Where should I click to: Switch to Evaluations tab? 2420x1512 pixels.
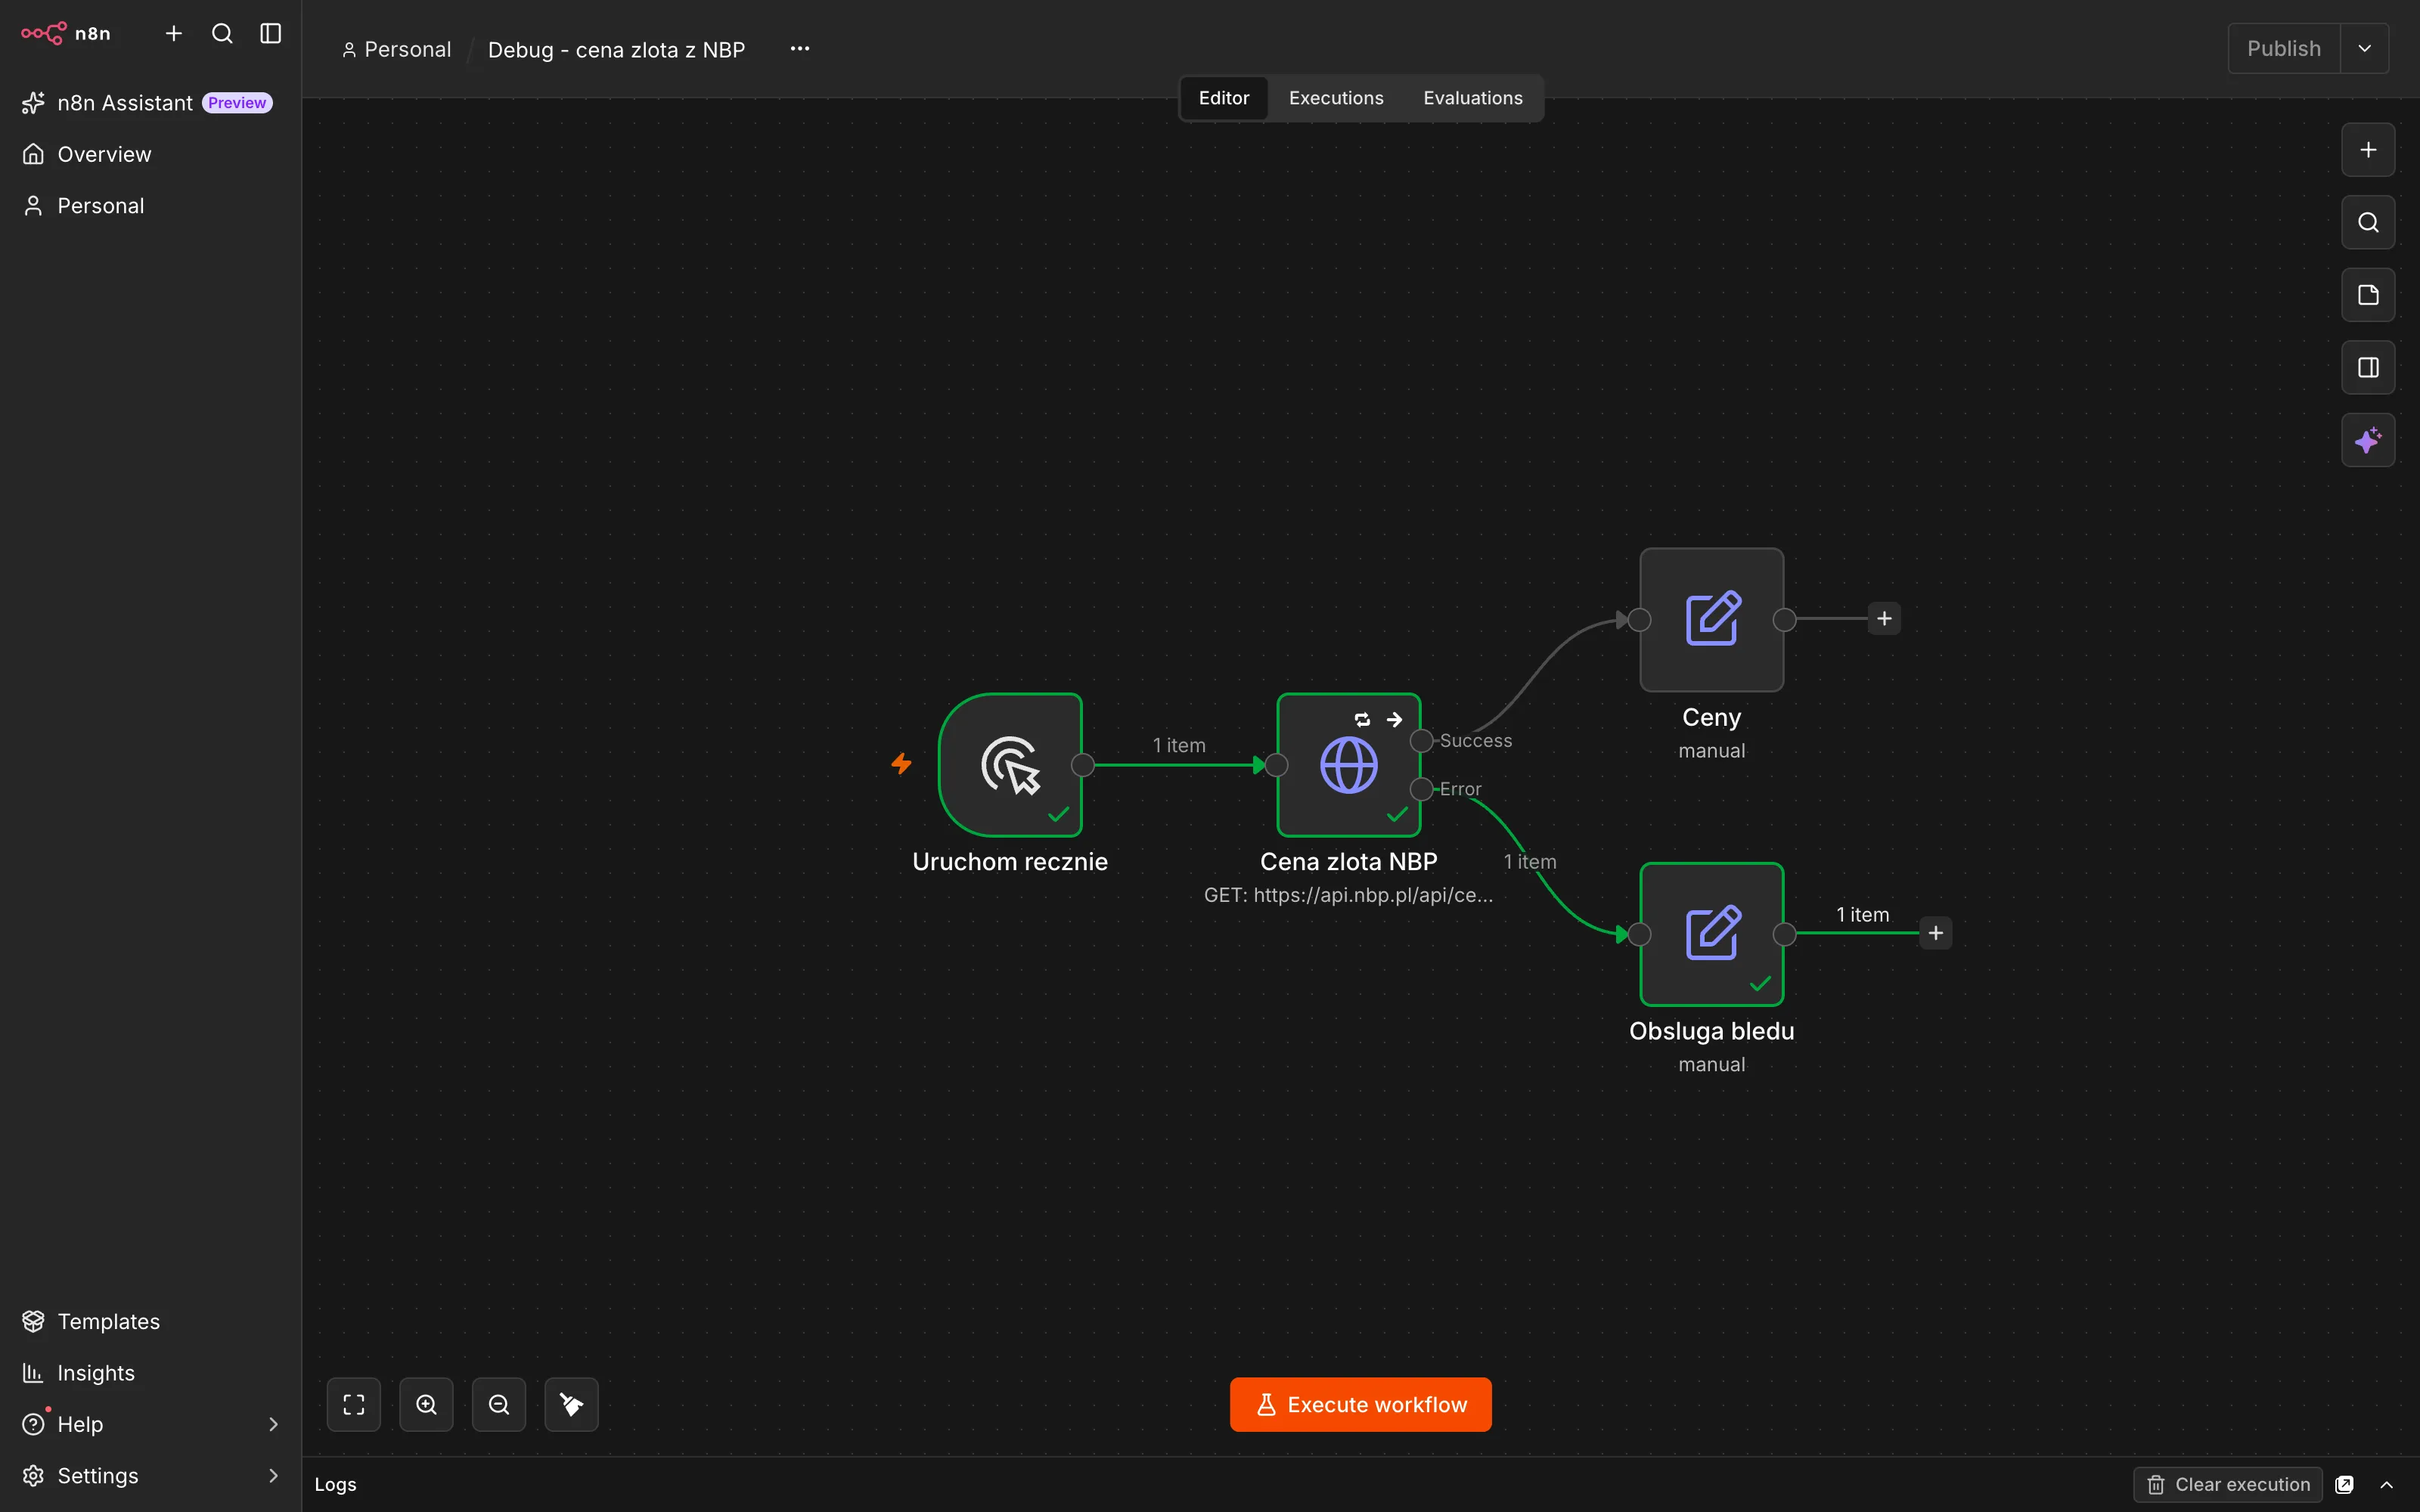point(1473,98)
